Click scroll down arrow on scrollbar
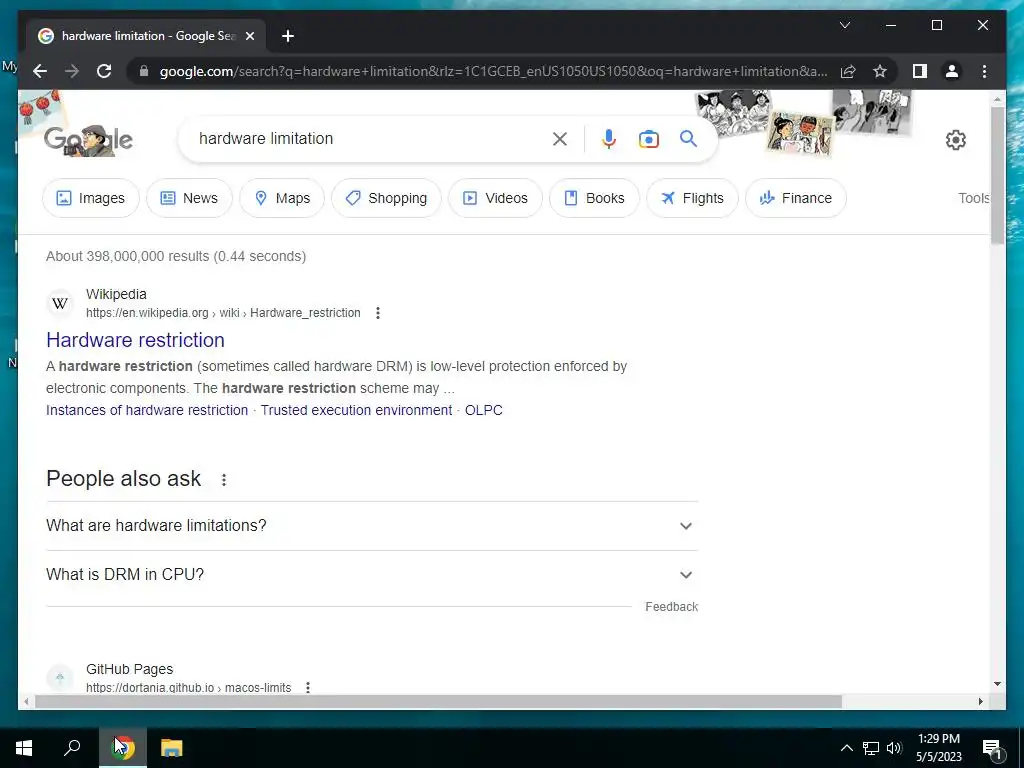The image size is (1024, 768). coord(997,684)
